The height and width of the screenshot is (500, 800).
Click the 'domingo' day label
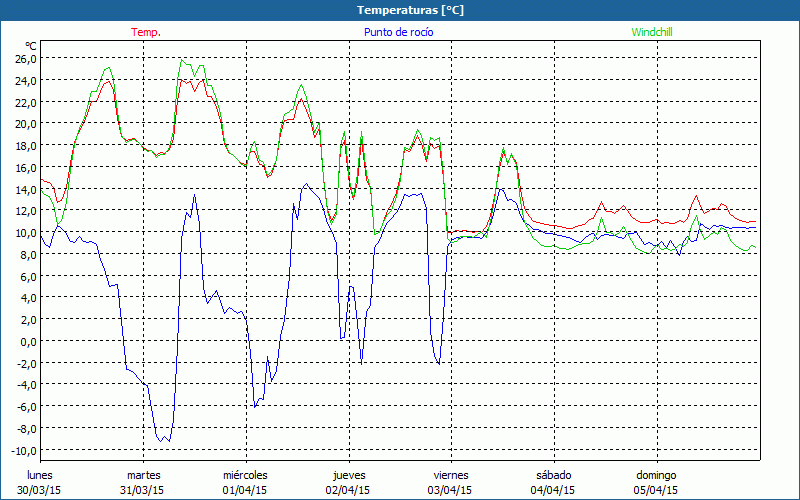656,475
